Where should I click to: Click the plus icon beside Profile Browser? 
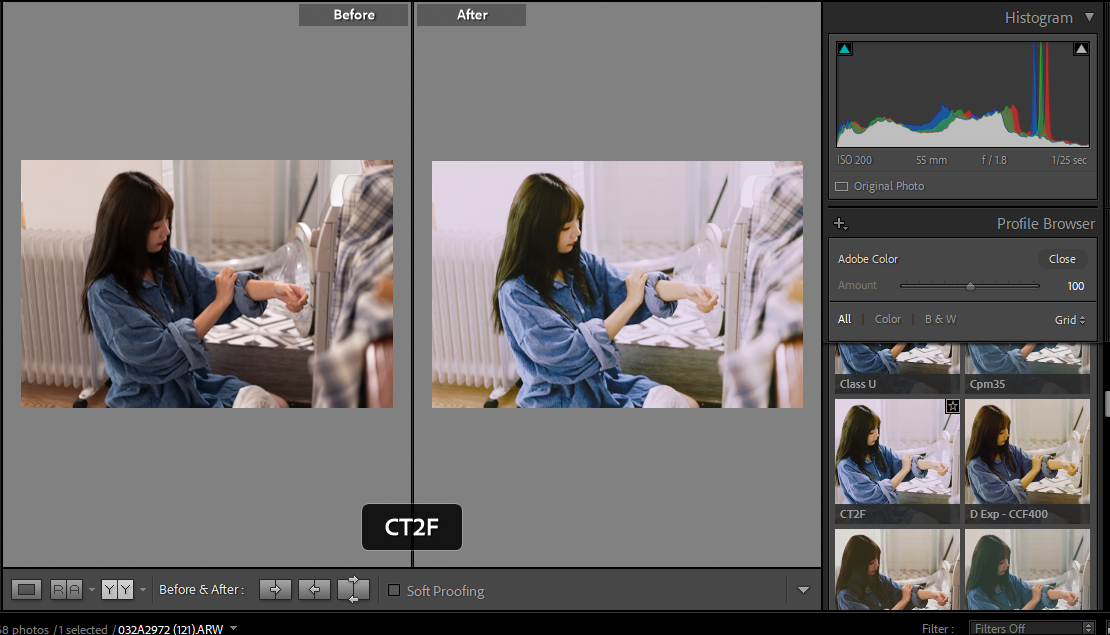point(840,224)
